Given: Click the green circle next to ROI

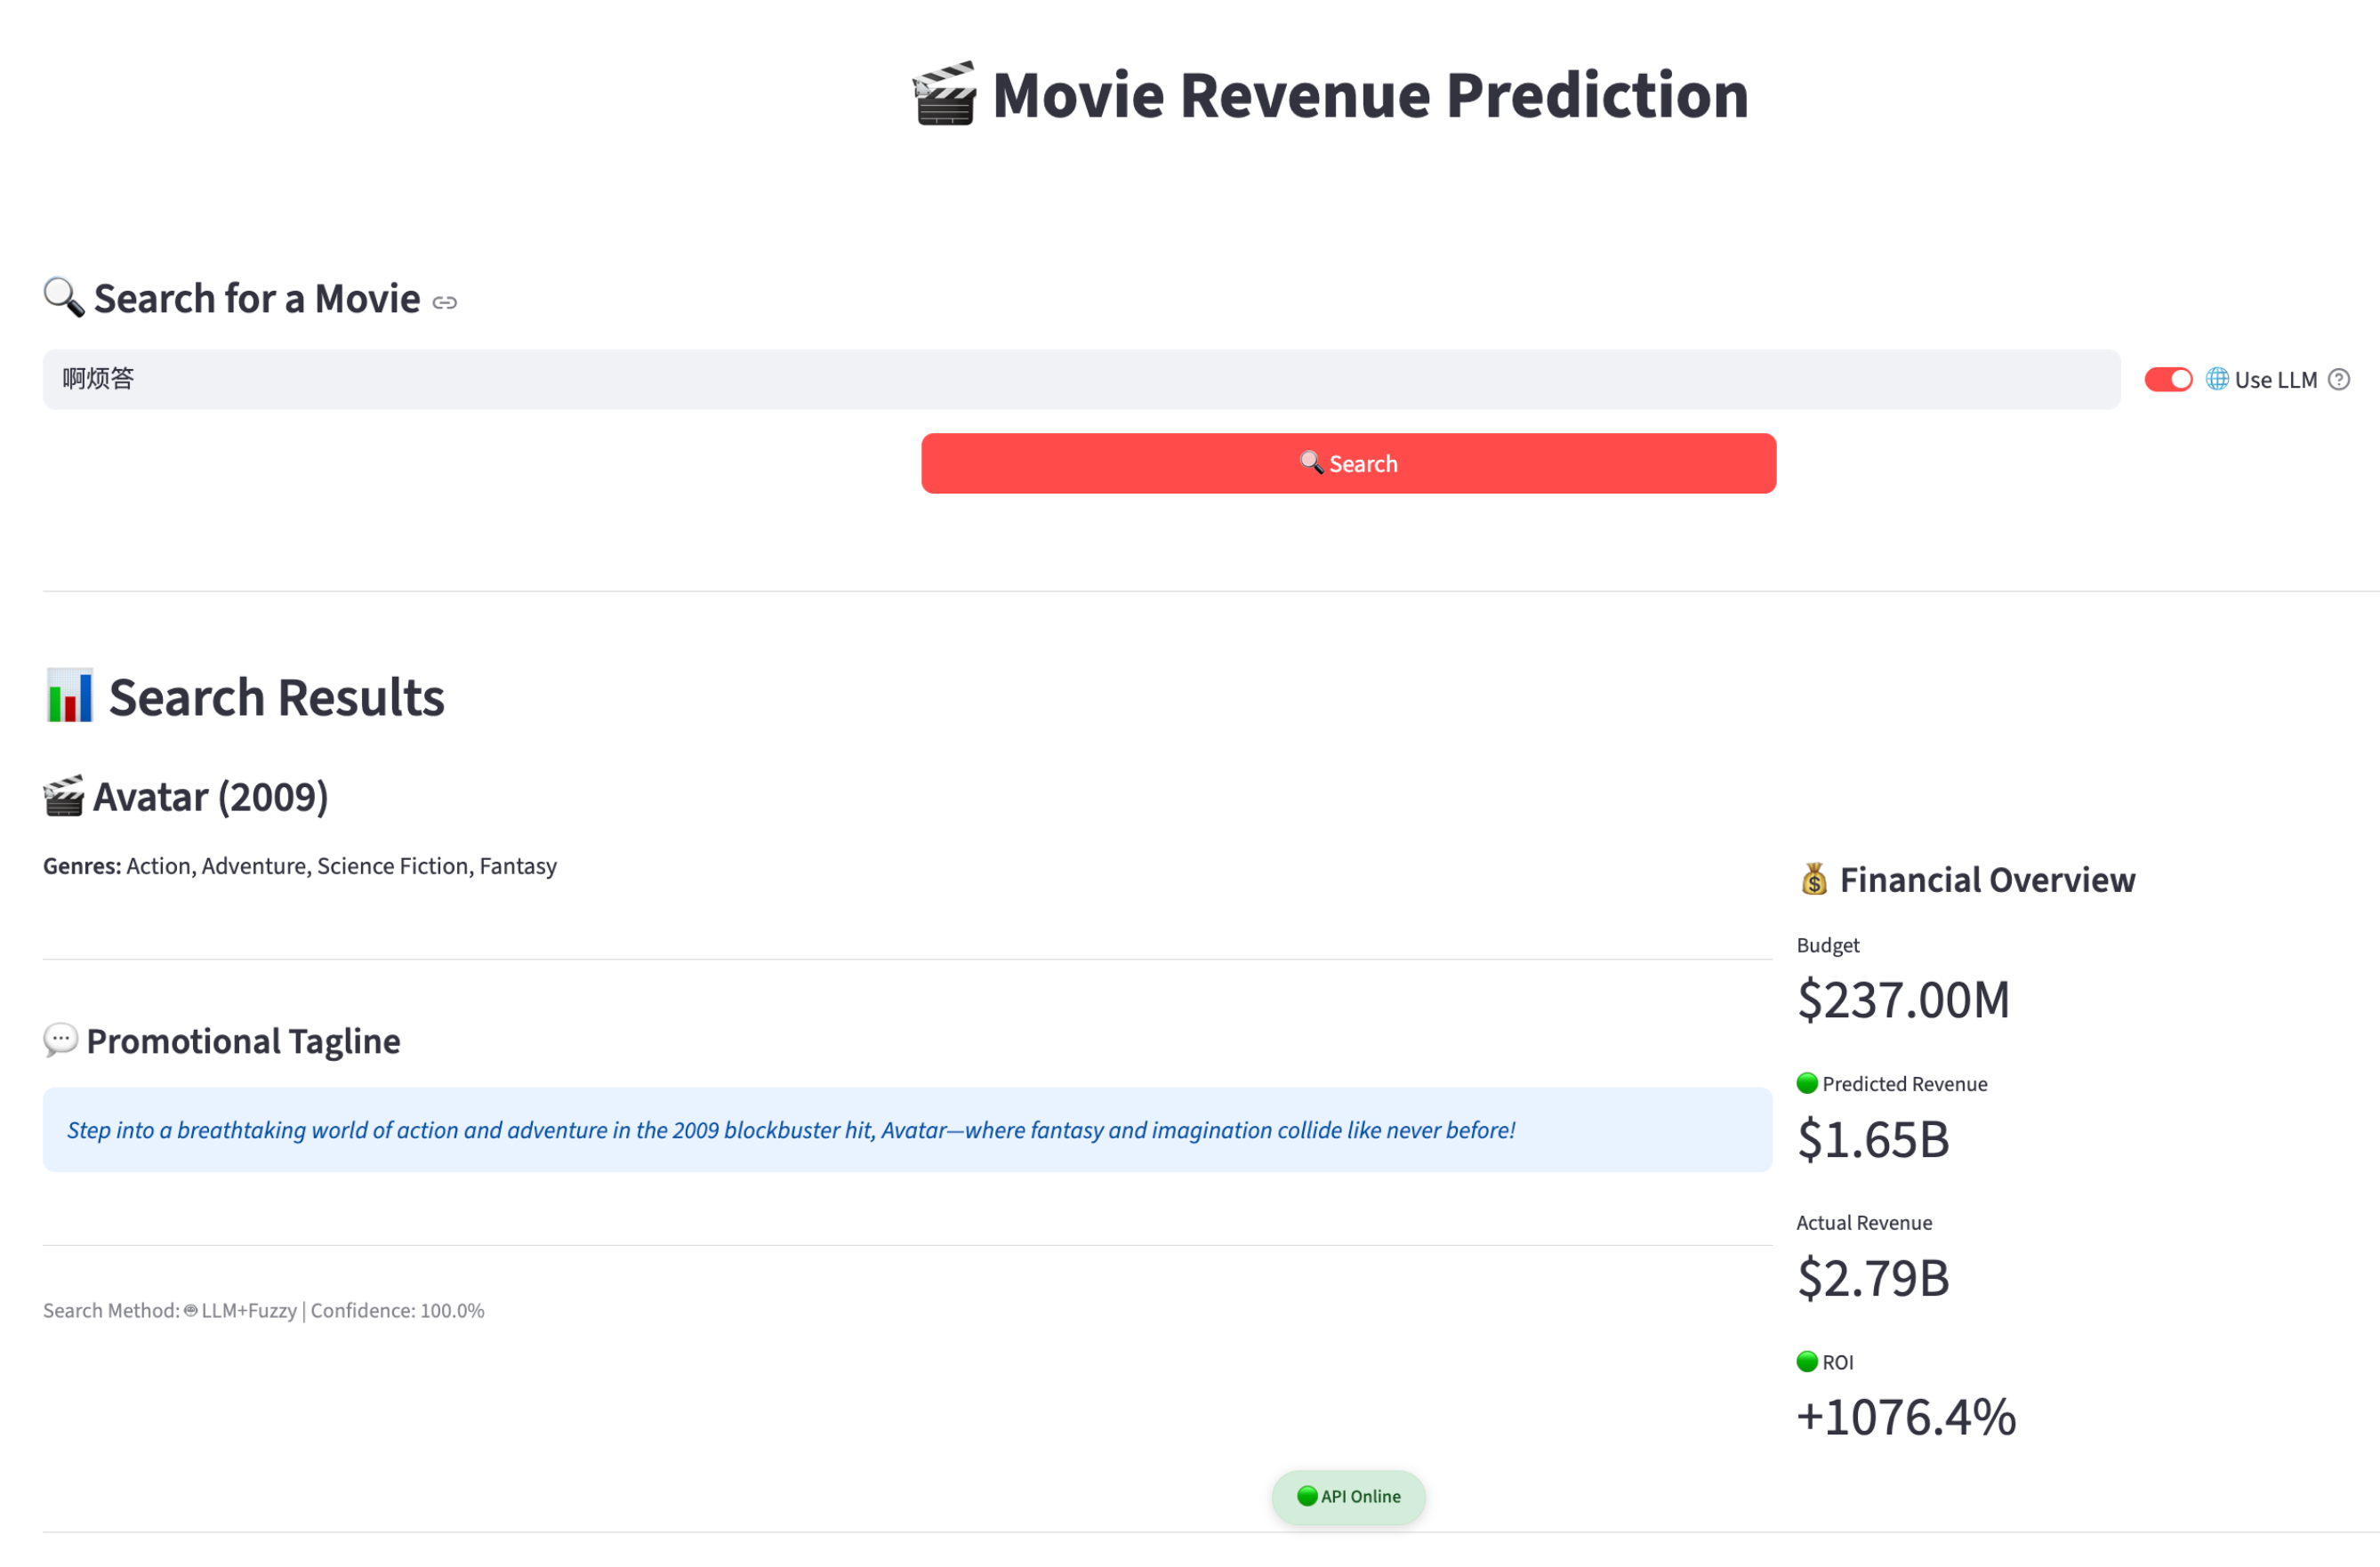Looking at the screenshot, I should tap(1806, 1361).
